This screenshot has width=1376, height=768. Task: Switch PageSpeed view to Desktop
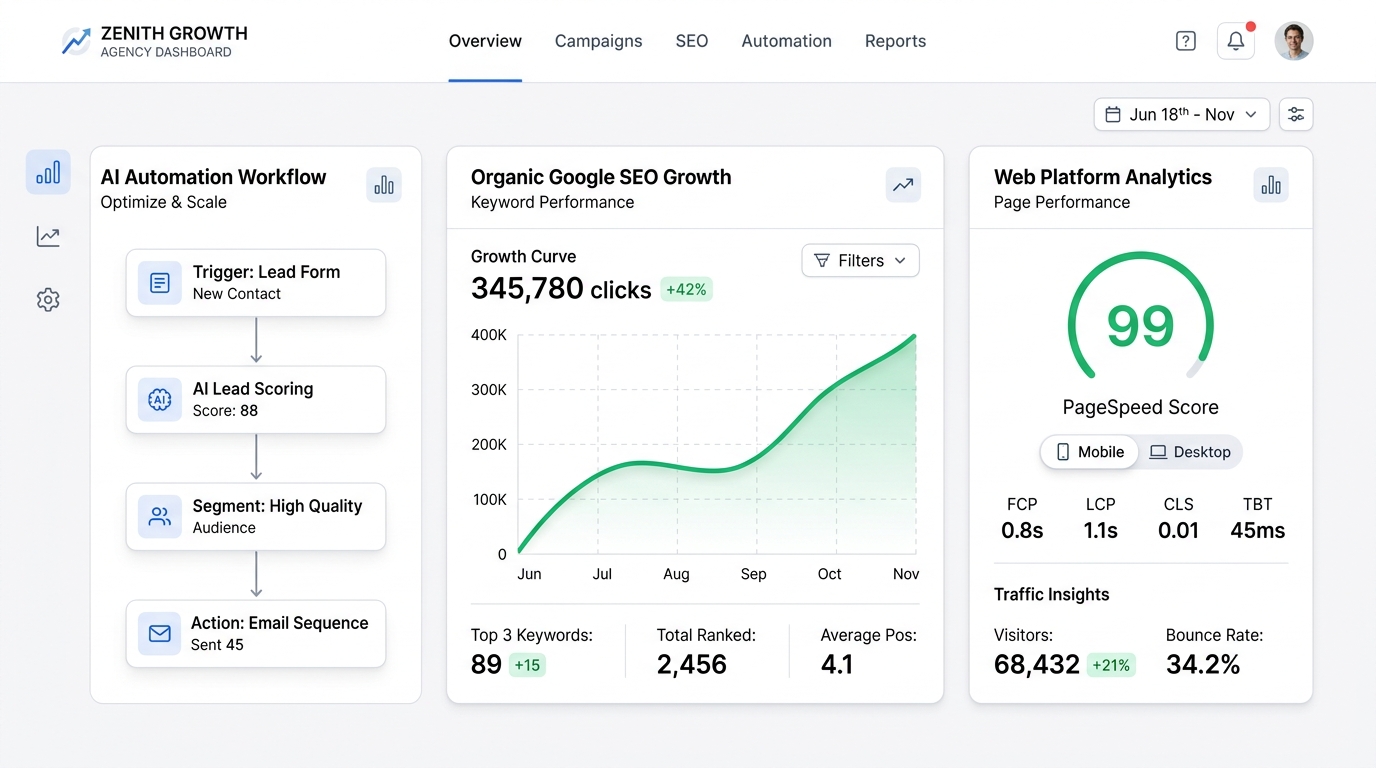[1190, 452]
